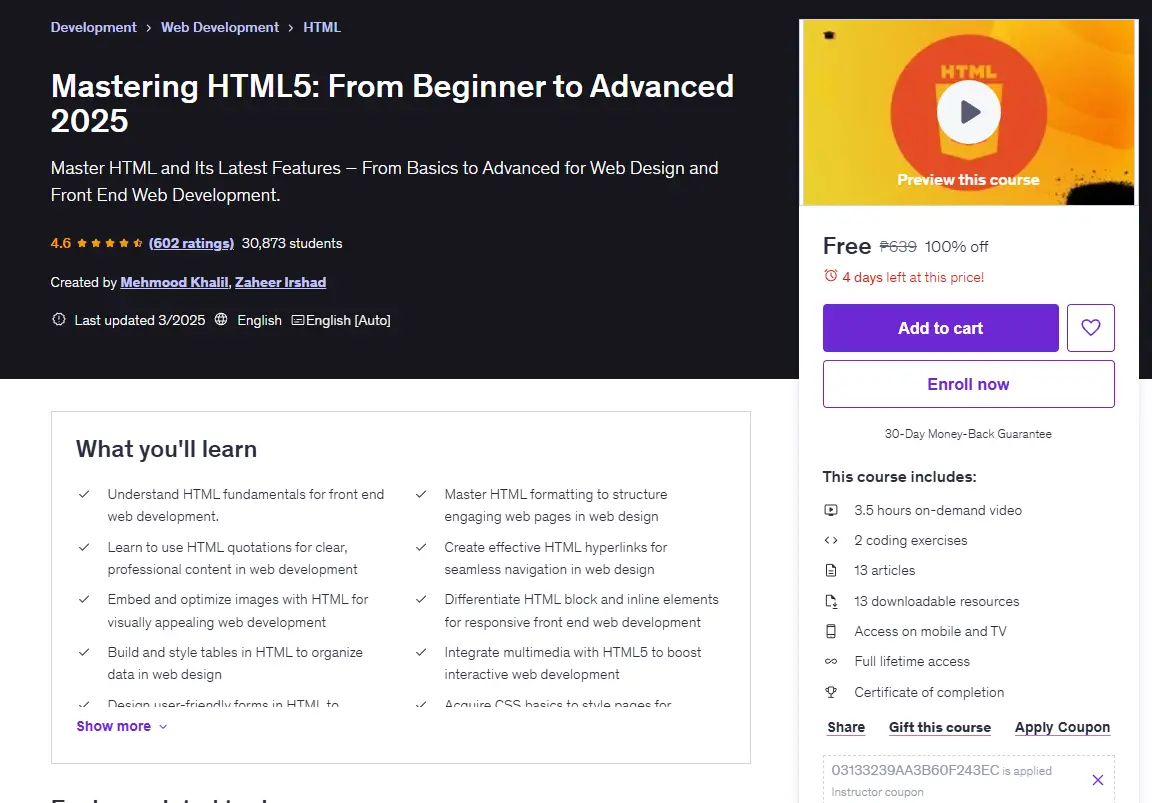Click the Free price label
This screenshot has height=803, width=1152.
(846, 245)
